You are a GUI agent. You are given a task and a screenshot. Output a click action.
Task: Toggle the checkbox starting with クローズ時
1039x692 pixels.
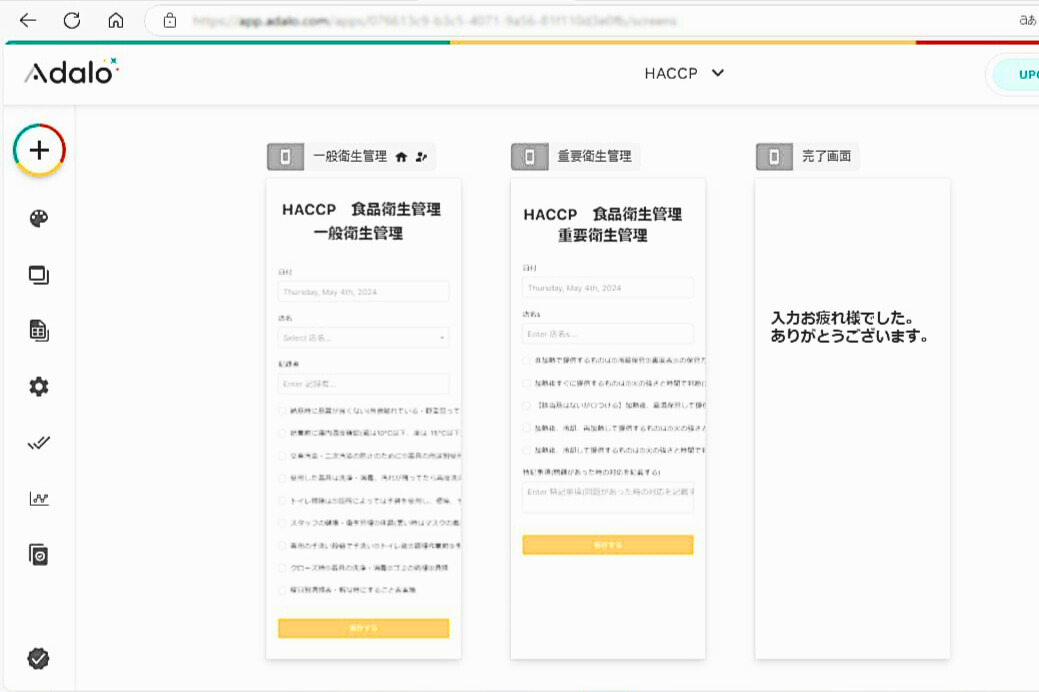pos(282,568)
